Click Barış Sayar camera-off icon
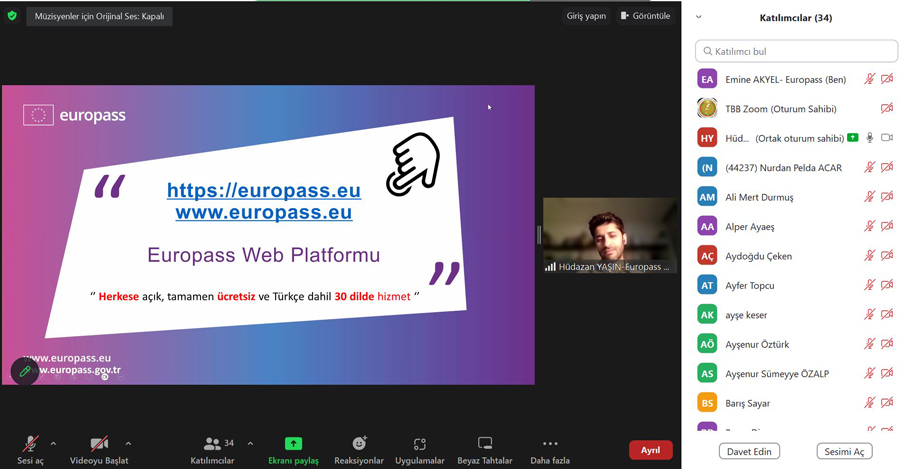The height and width of the screenshot is (469, 900). 887,403
